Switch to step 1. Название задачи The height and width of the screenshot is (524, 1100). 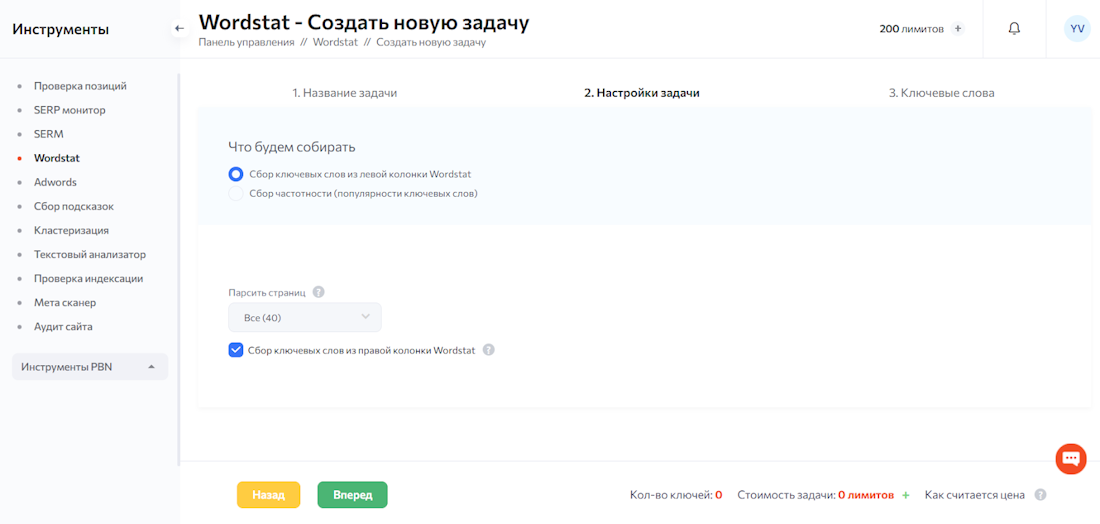344,93
